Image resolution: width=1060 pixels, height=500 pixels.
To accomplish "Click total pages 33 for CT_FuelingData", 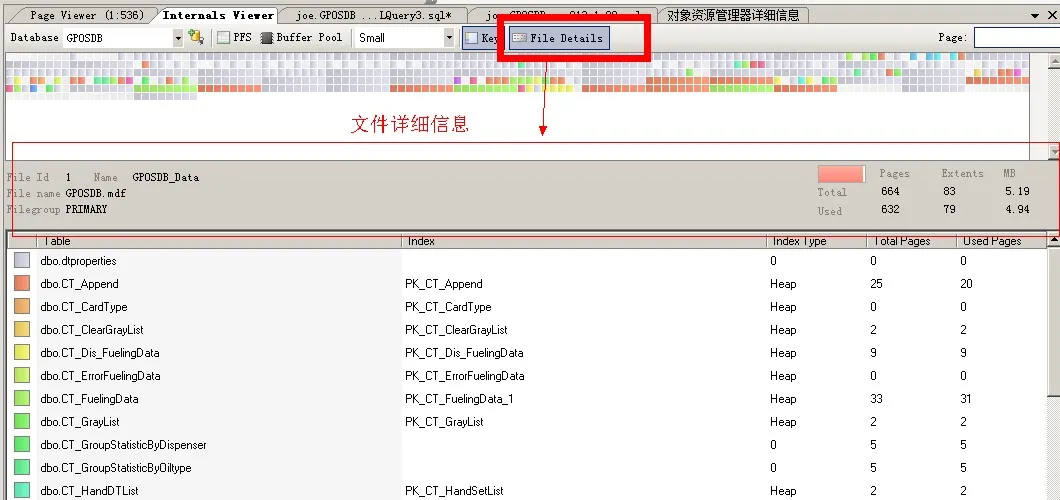I will tap(877, 399).
